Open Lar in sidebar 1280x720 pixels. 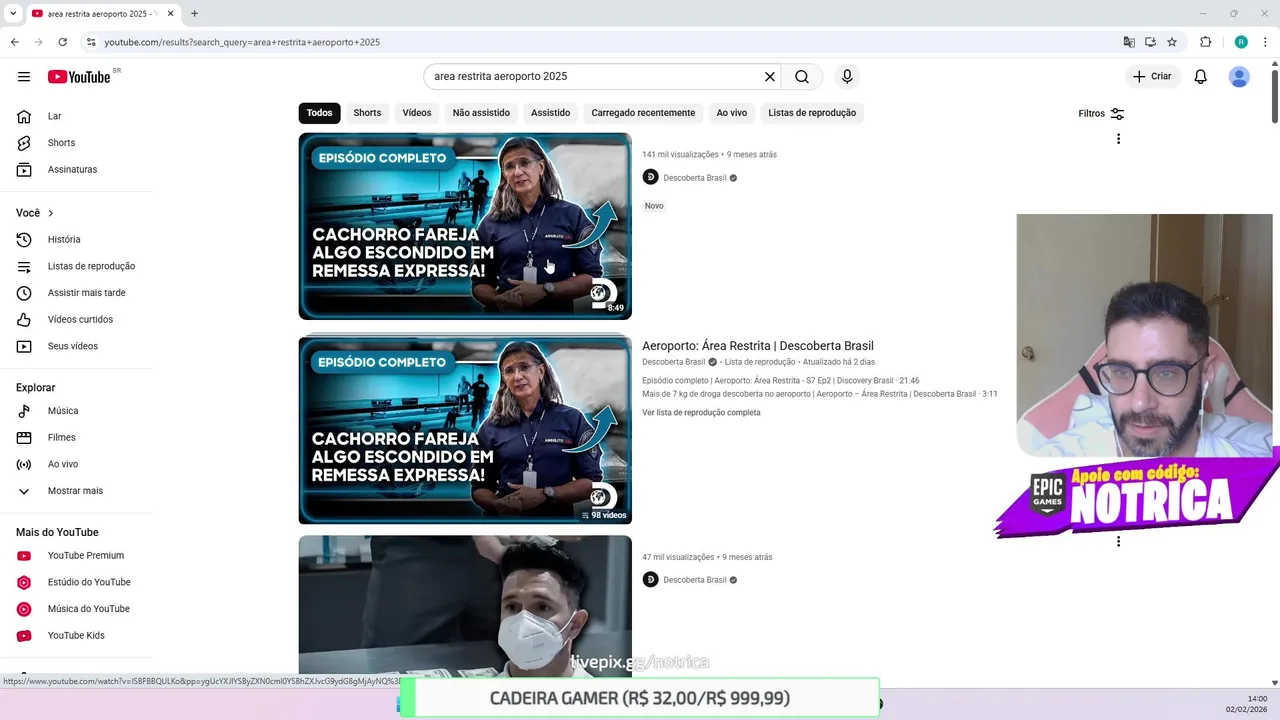click(x=76, y=117)
